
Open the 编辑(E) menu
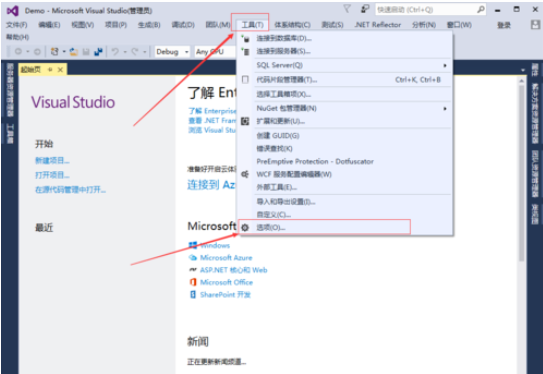(49, 25)
